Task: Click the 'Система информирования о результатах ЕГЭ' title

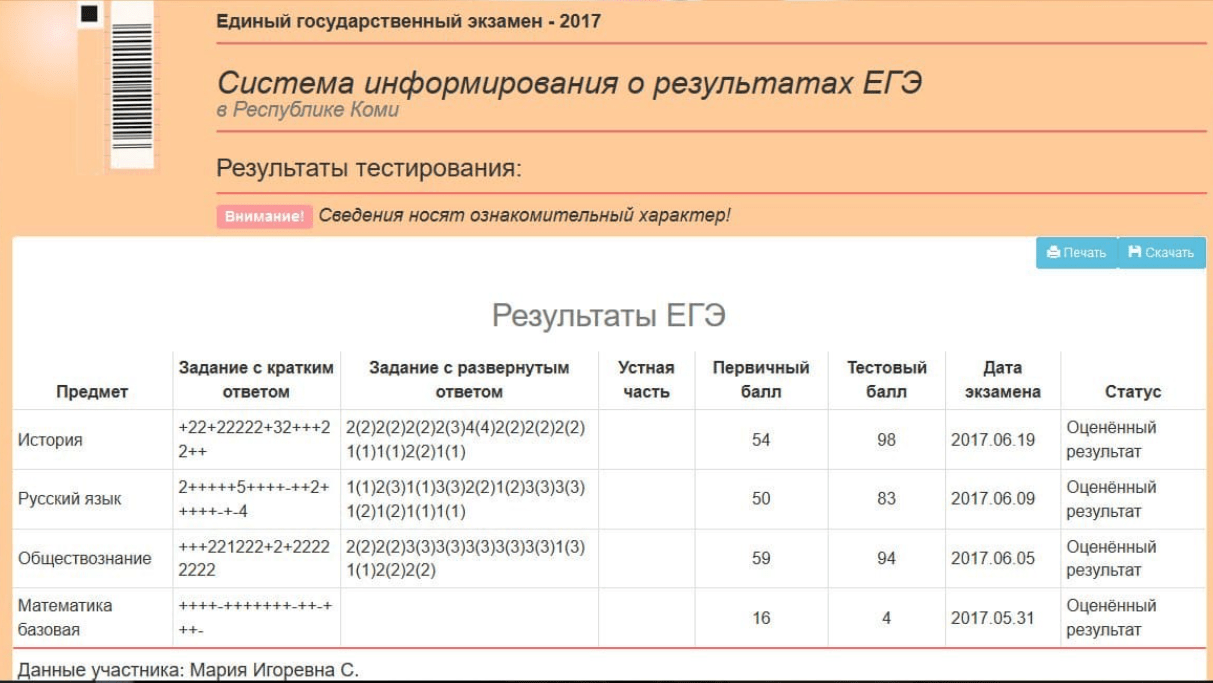Action: coord(569,83)
